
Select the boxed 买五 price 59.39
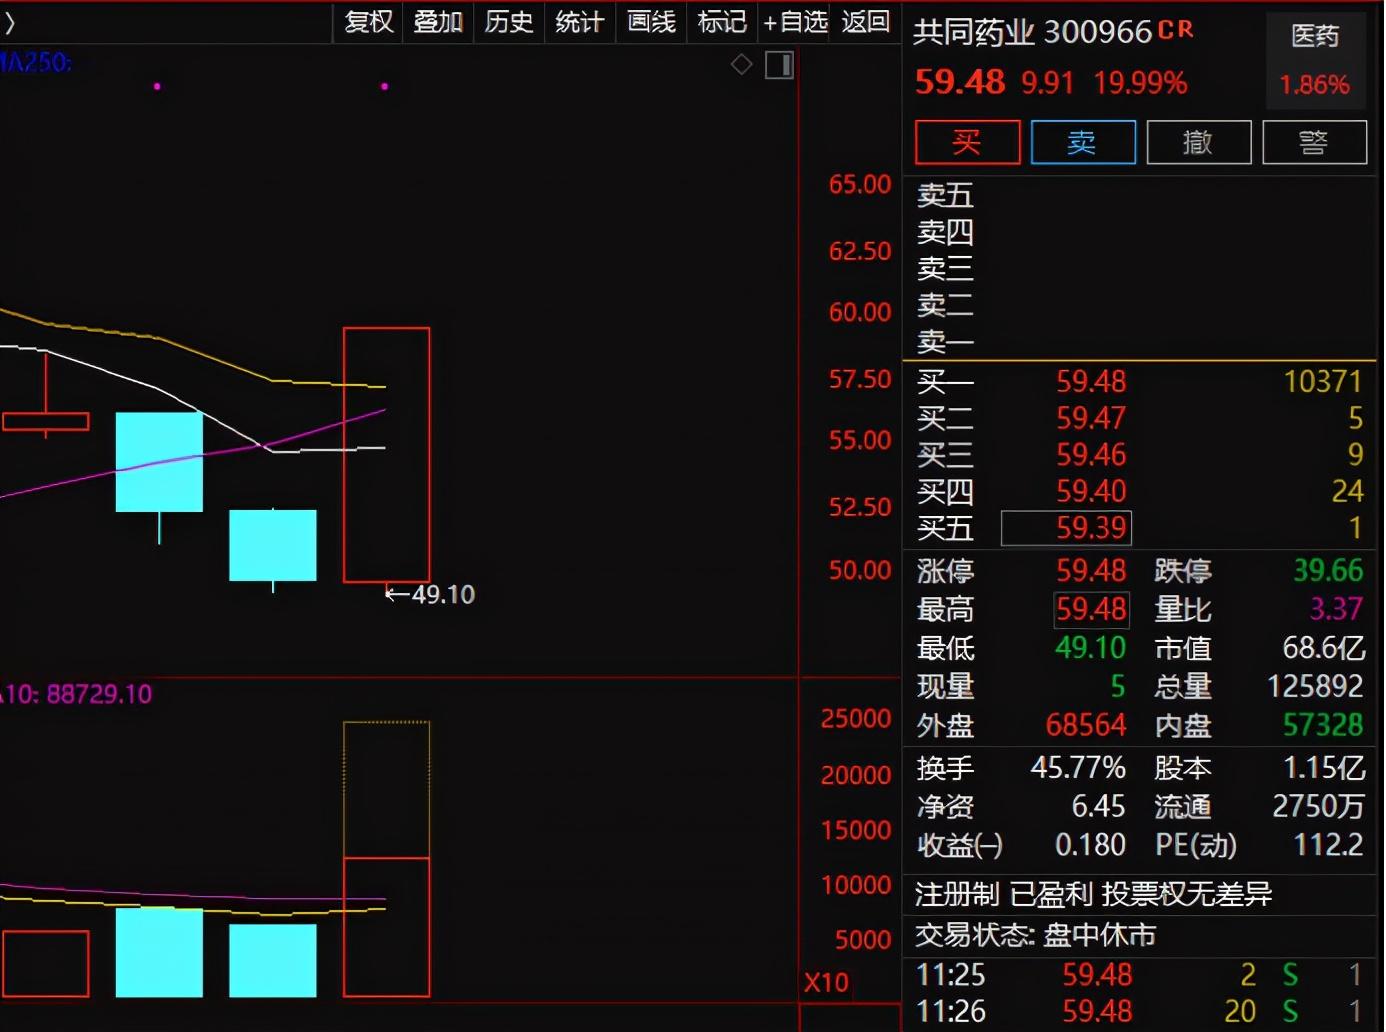[1066, 528]
